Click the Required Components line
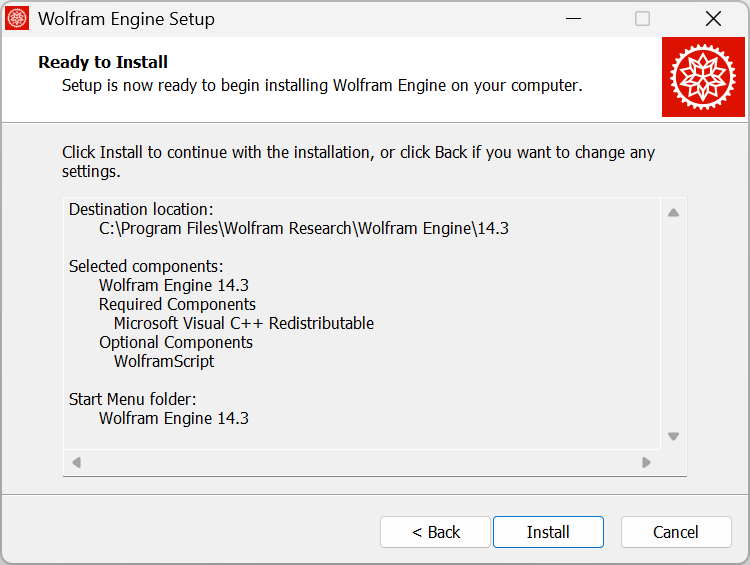 pos(177,304)
